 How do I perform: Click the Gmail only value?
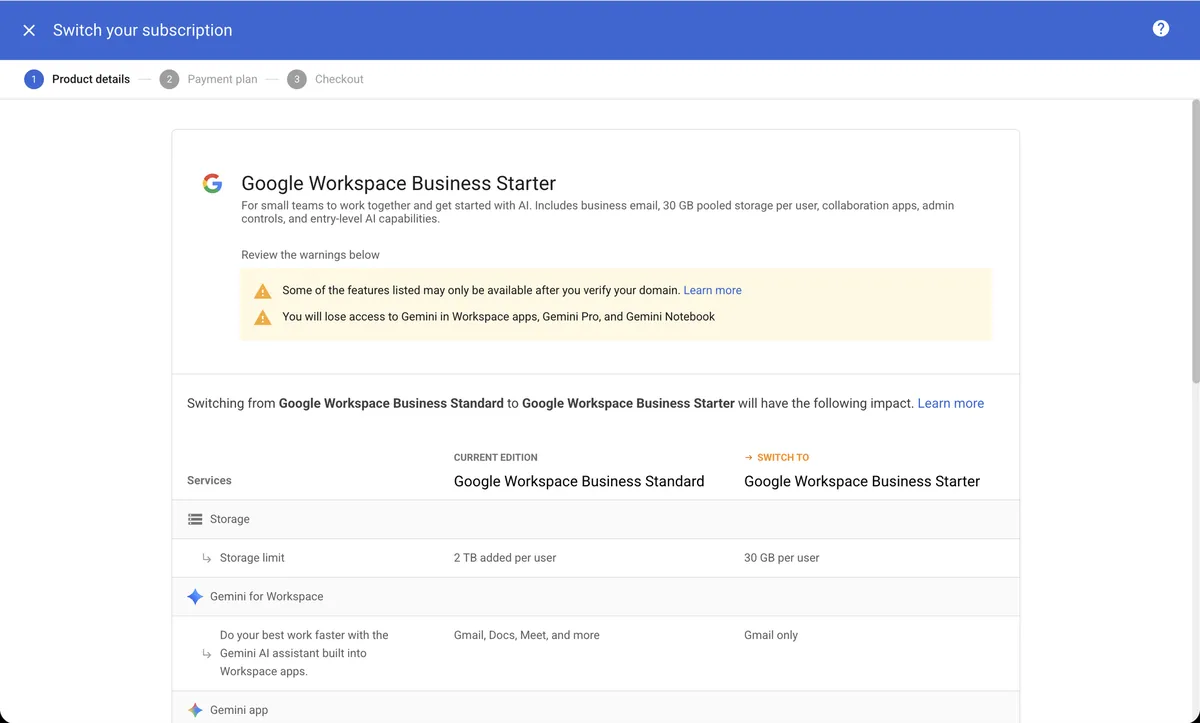point(771,635)
